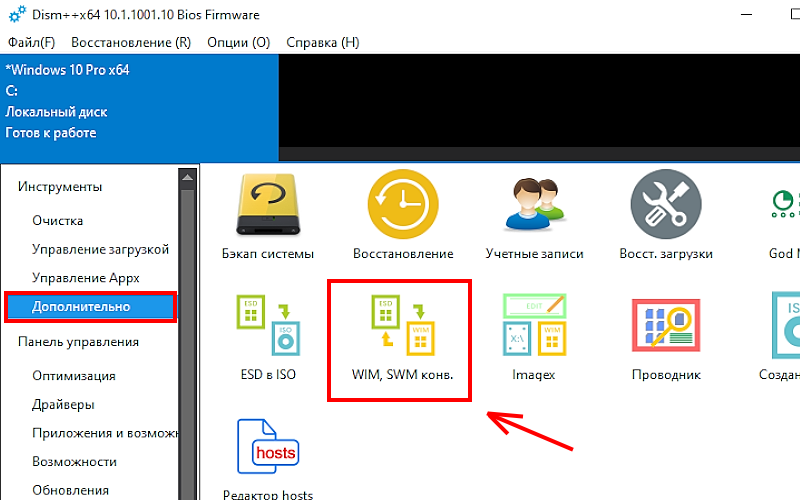Open the Справка (H) menu

point(322,42)
